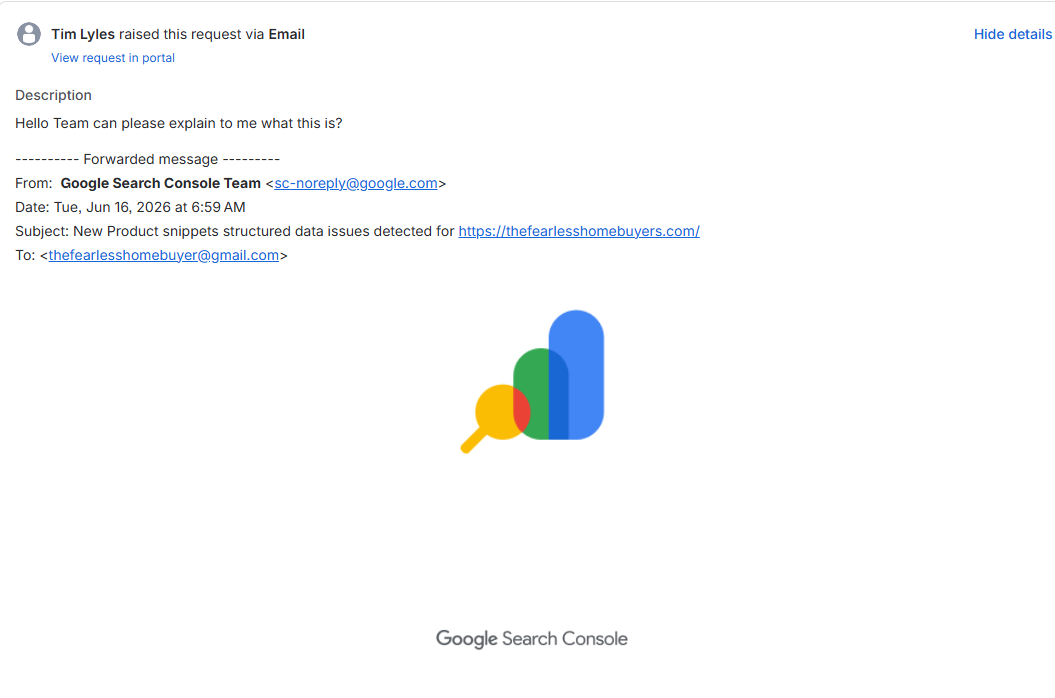Image resolution: width=1055 pixels, height=698 pixels.
Task: Click the bold 'Email' channel label
Action: point(287,34)
